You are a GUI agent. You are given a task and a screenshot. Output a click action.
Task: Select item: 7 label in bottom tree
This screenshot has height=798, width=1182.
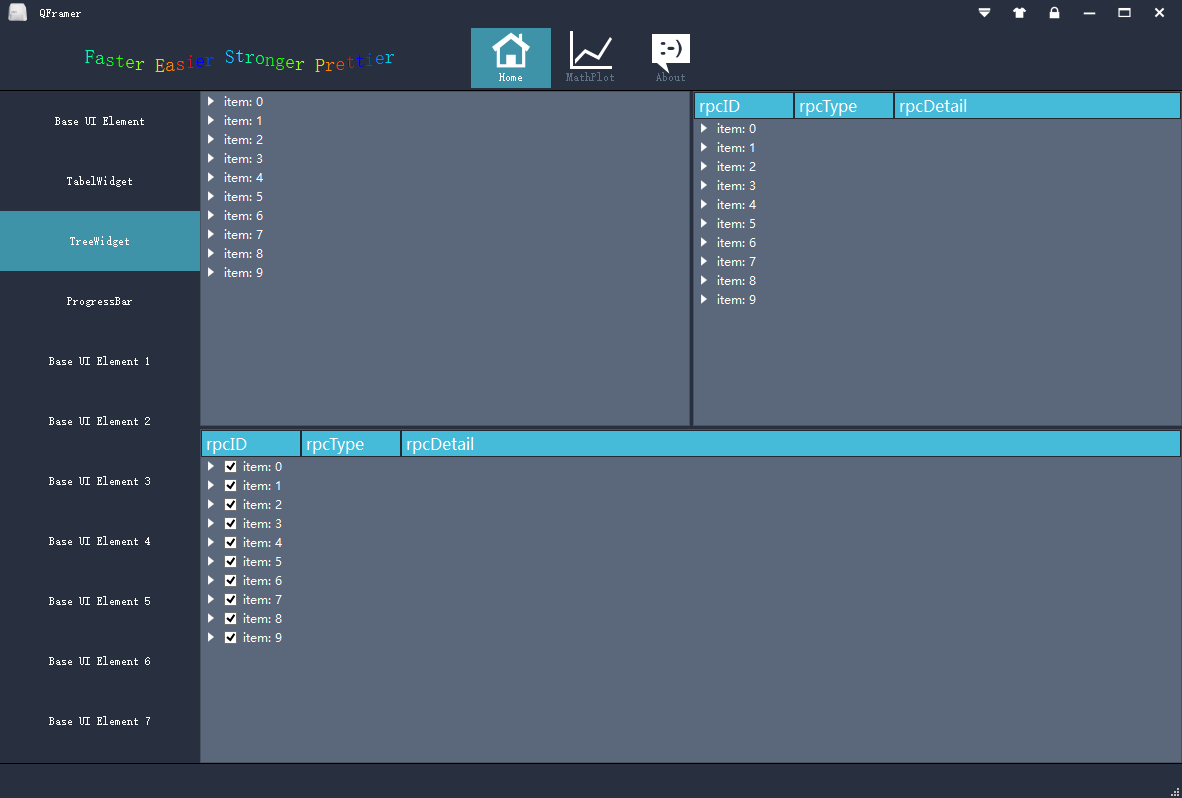coord(262,599)
